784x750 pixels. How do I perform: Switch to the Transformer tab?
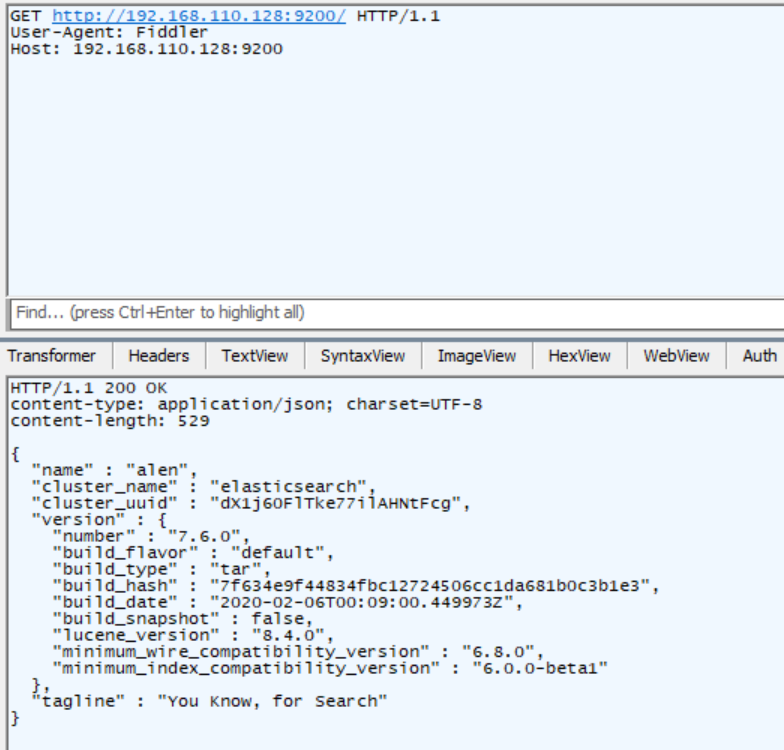coord(52,356)
